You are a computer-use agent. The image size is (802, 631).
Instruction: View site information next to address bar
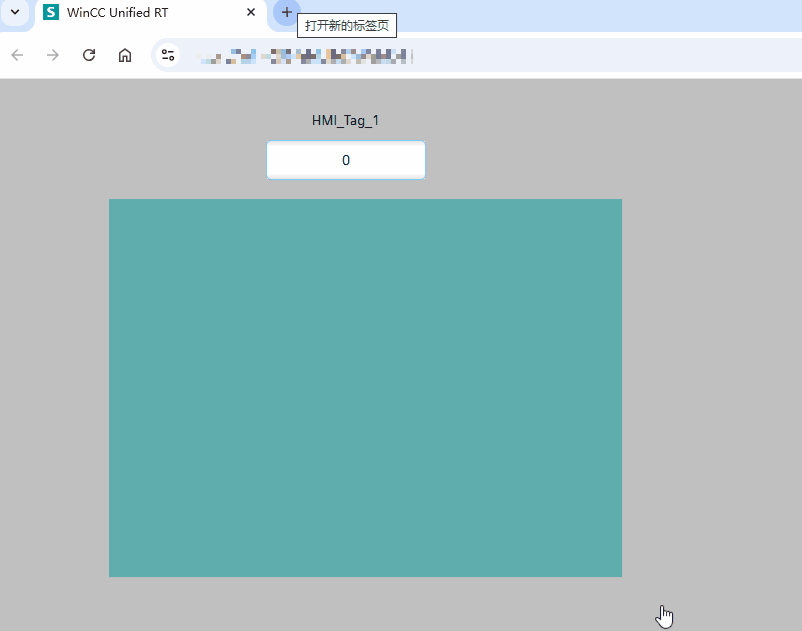[x=168, y=55]
